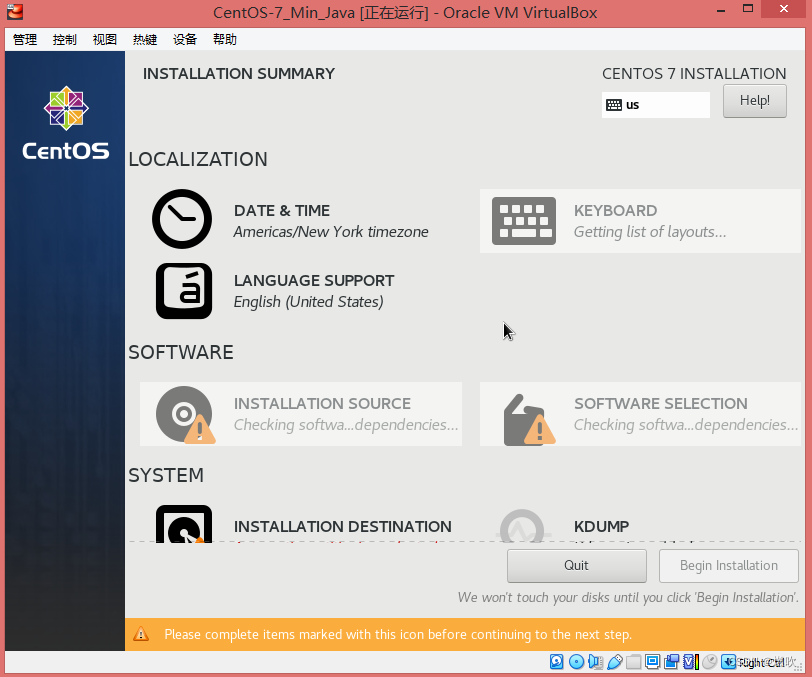Open the Date & Time clock icon

click(x=182, y=219)
